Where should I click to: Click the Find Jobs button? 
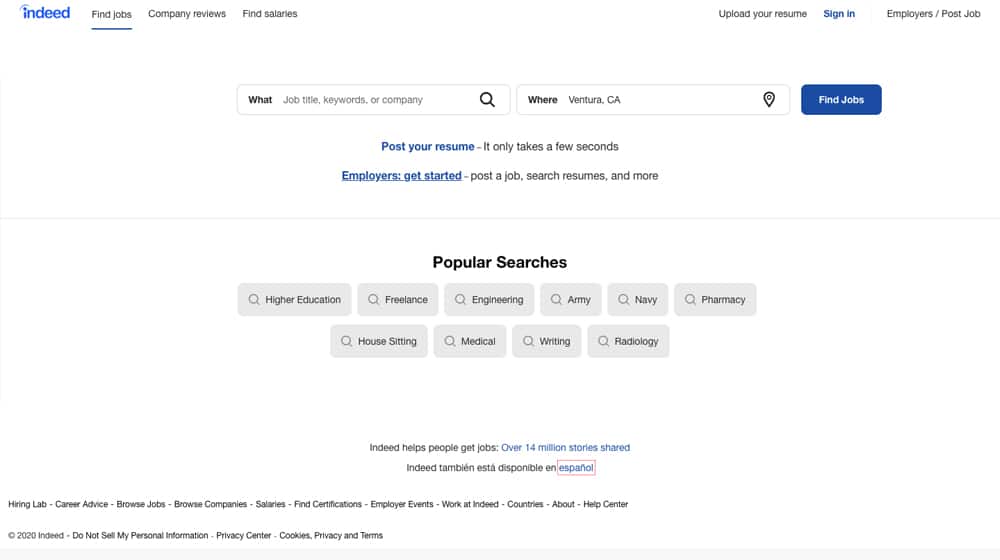(841, 99)
